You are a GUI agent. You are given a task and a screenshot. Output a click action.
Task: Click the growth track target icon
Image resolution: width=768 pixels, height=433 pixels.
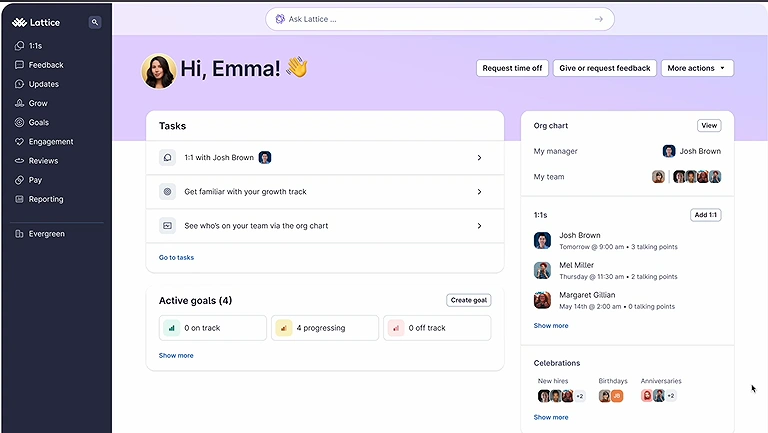(168, 192)
